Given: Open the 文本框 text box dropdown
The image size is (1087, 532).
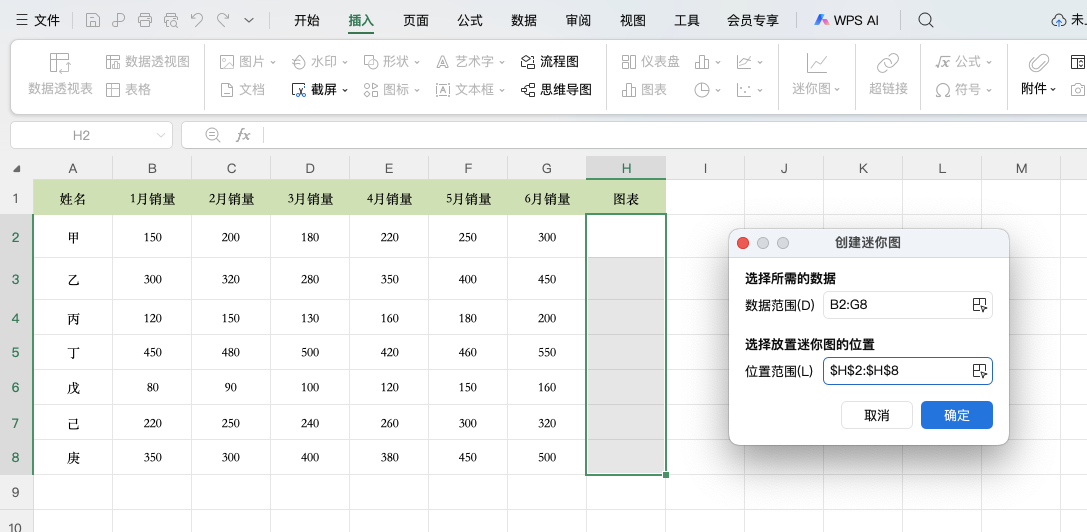Looking at the screenshot, I should coord(471,89).
